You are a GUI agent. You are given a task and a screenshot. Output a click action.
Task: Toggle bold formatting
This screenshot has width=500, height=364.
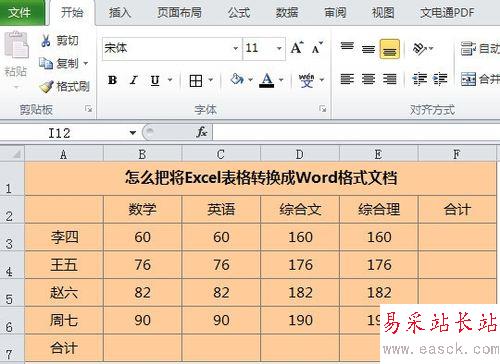(112, 80)
